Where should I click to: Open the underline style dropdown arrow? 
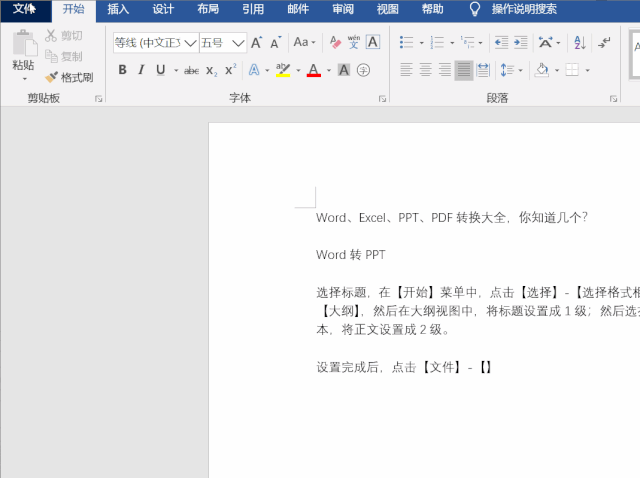point(176,70)
